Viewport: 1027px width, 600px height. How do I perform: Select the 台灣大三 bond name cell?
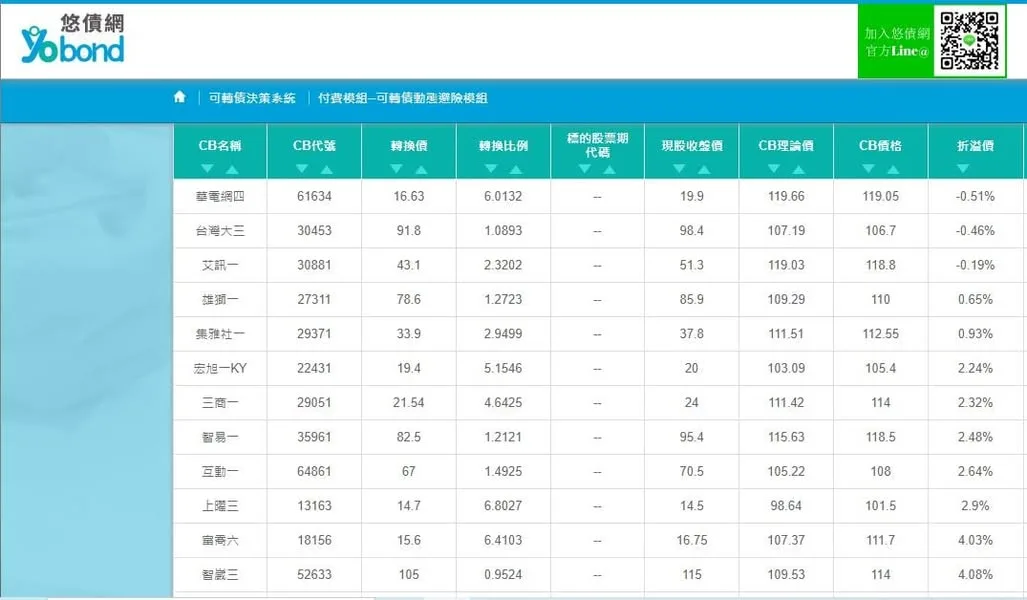coord(220,231)
